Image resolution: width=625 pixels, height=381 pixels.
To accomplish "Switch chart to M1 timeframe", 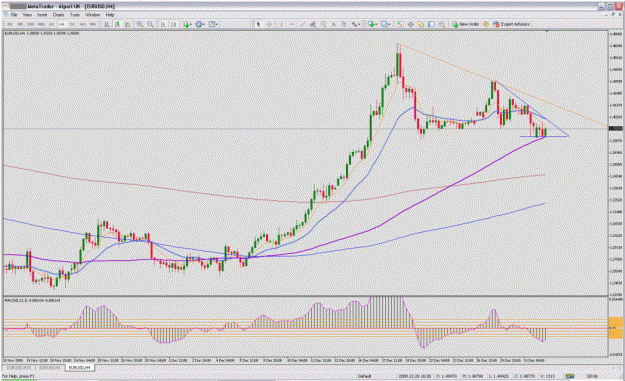I will (x=10, y=24).
